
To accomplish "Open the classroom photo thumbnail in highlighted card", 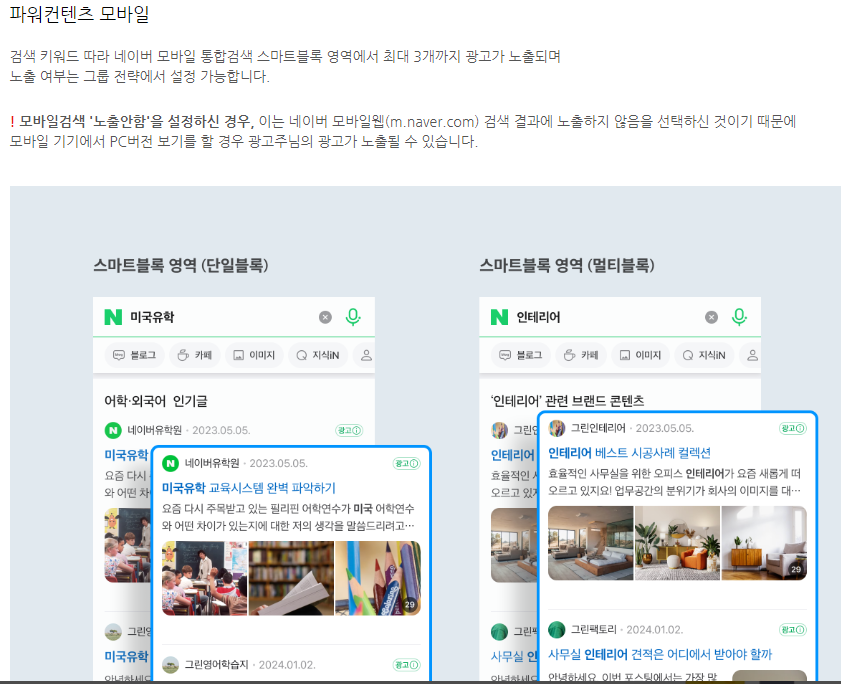I will pyautogui.click(x=204, y=578).
